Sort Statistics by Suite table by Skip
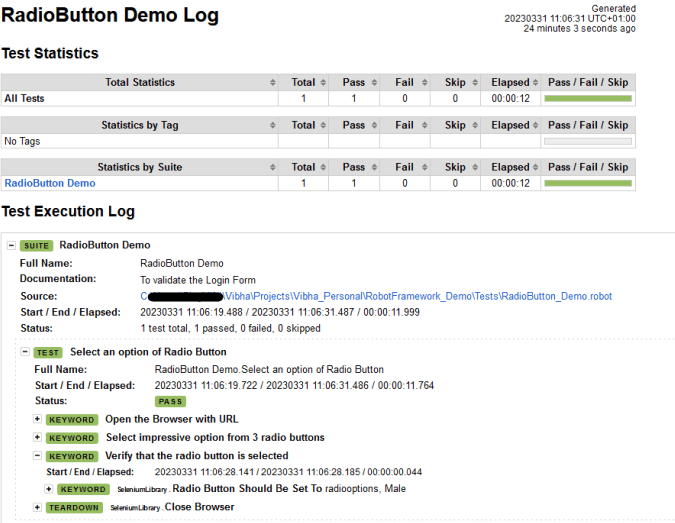Viewport: 675px width, 523px height. pyautogui.click(x=455, y=167)
